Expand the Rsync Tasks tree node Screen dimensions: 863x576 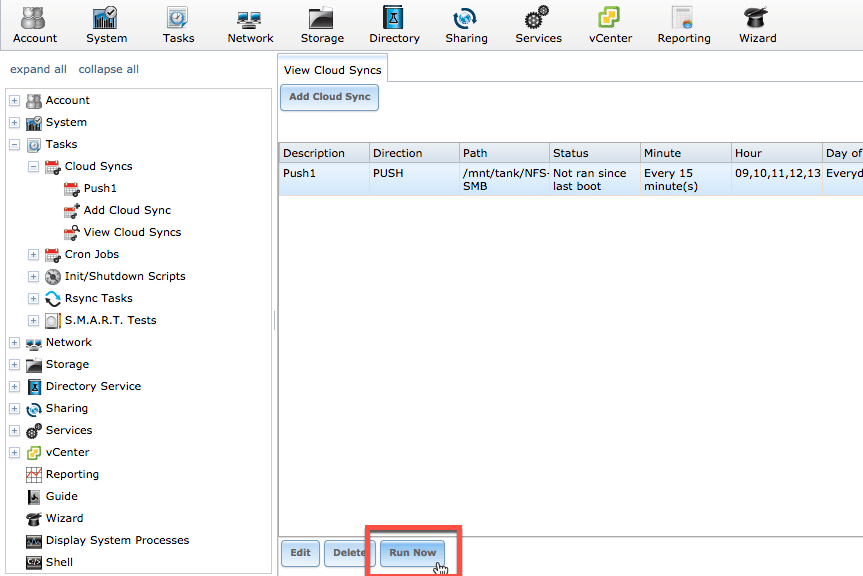point(34,299)
